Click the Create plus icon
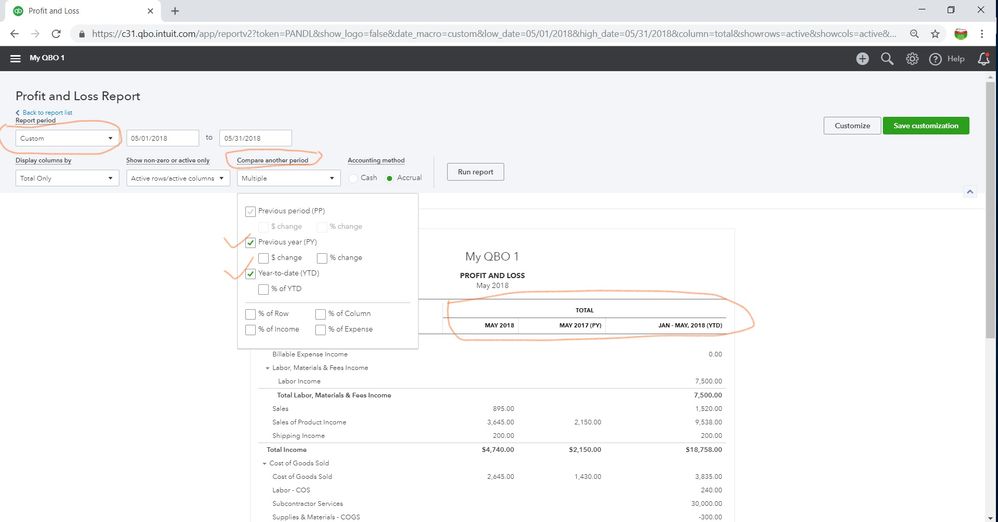The width and height of the screenshot is (998, 522). pos(862,59)
